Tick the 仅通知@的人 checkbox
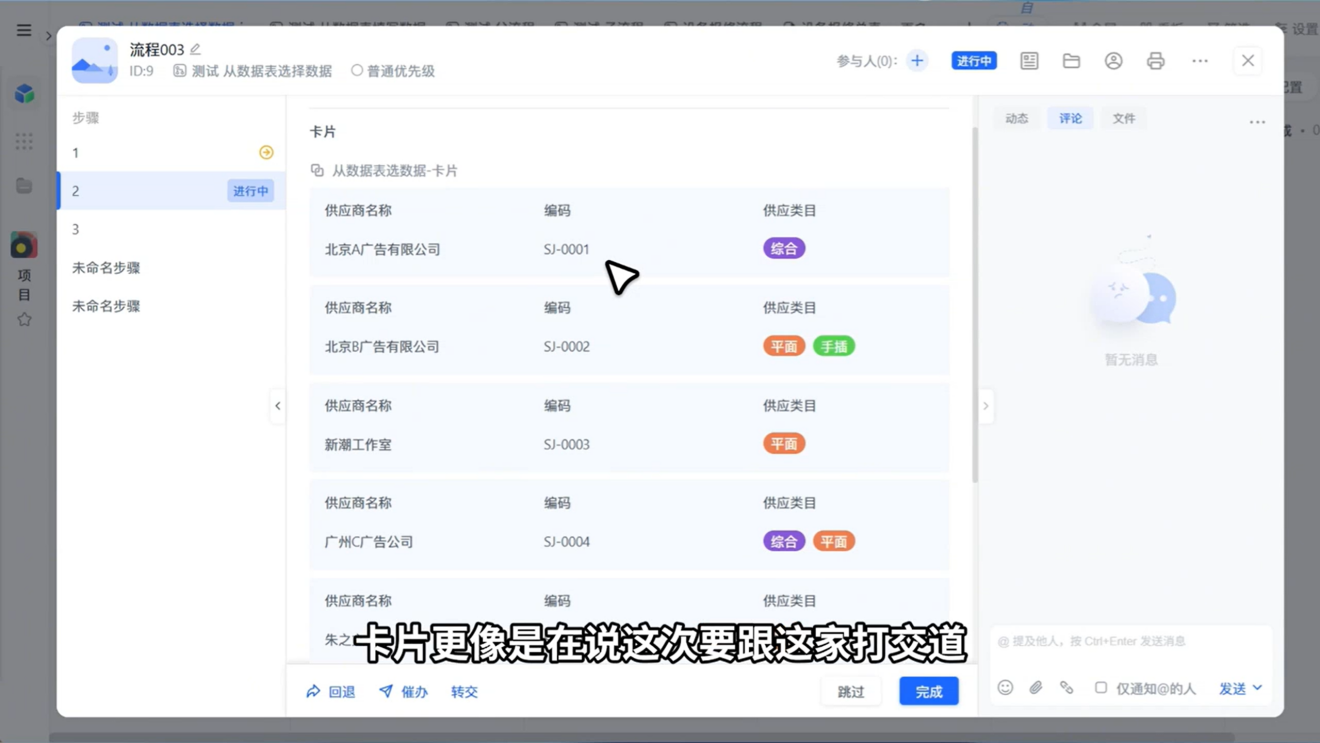The image size is (1320, 743). [1101, 688]
